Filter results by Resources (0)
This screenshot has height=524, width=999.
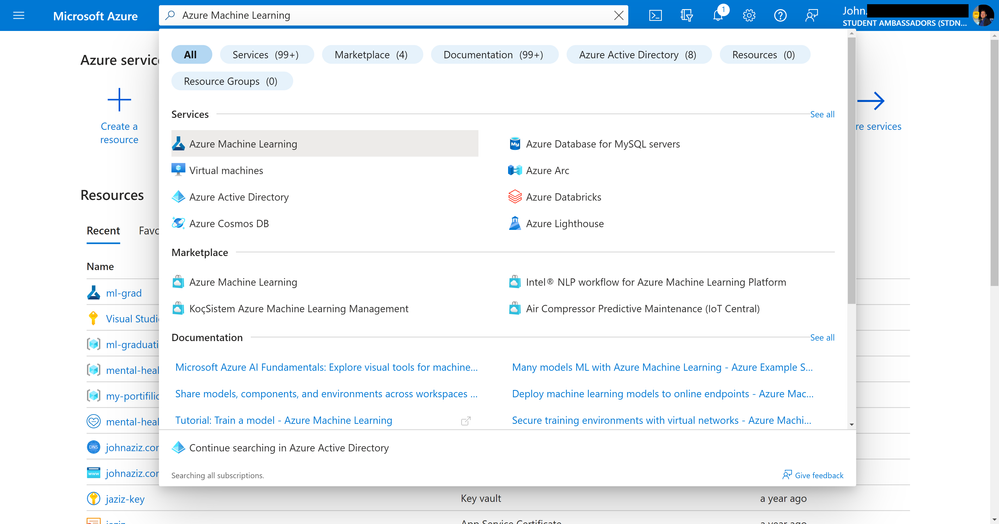764,55
